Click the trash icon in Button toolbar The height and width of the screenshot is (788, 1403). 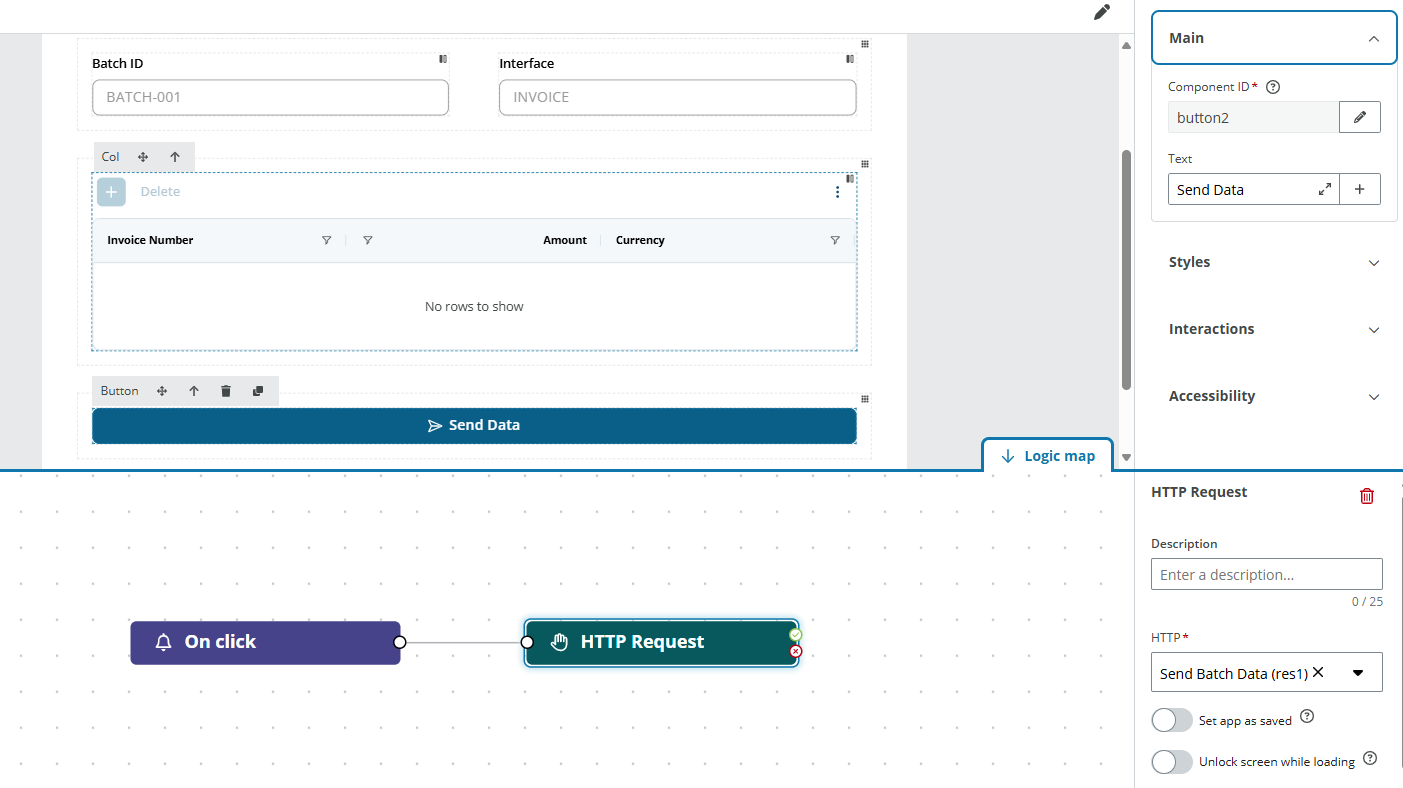(226, 391)
